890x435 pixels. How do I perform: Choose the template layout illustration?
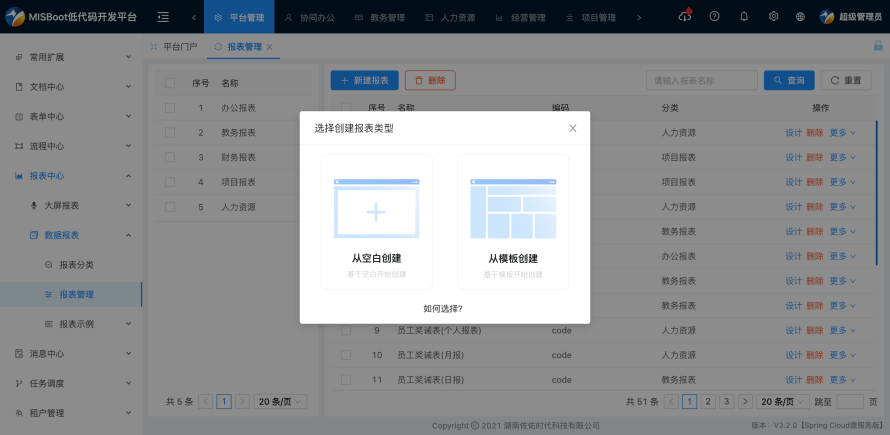[x=513, y=208]
